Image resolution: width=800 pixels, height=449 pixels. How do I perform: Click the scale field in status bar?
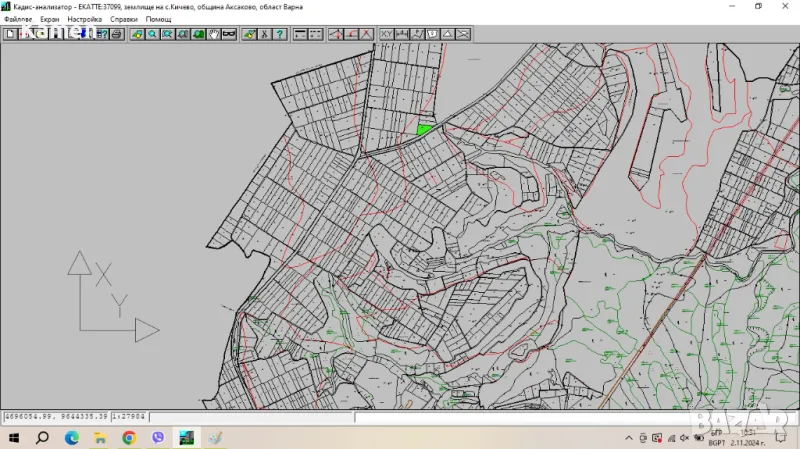tap(129, 415)
